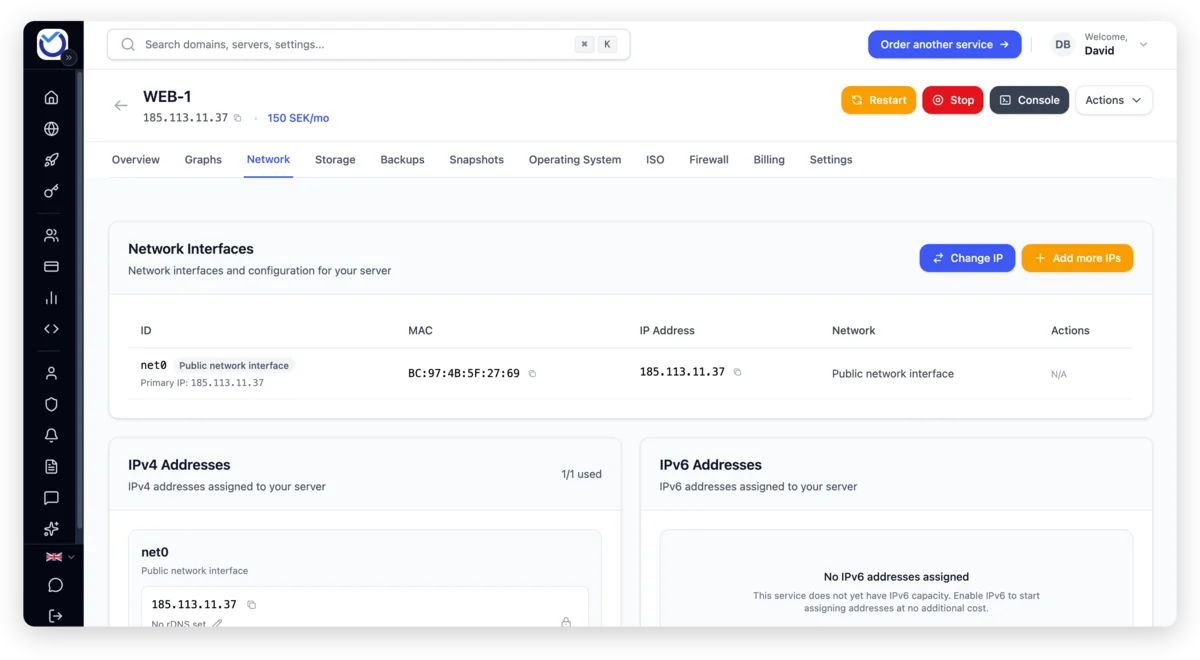
Task: Click the Restart button
Action: [878, 100]
